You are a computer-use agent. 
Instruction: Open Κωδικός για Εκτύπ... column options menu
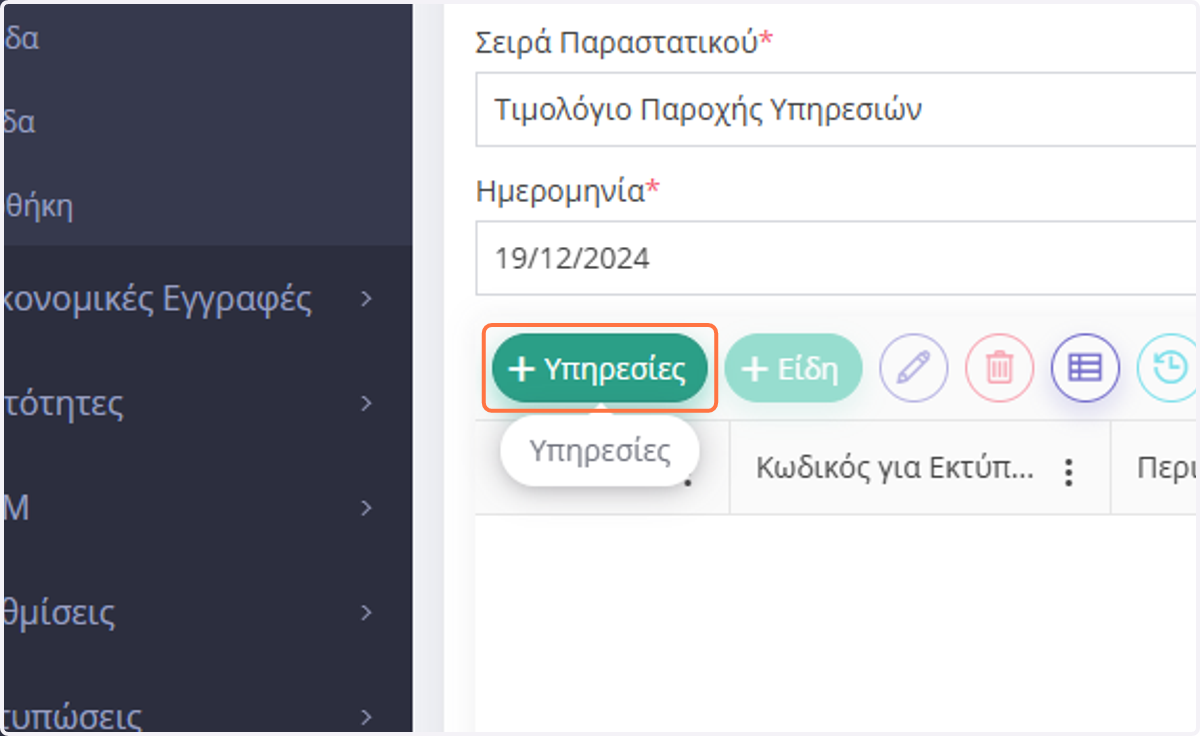click(1069, 471)
